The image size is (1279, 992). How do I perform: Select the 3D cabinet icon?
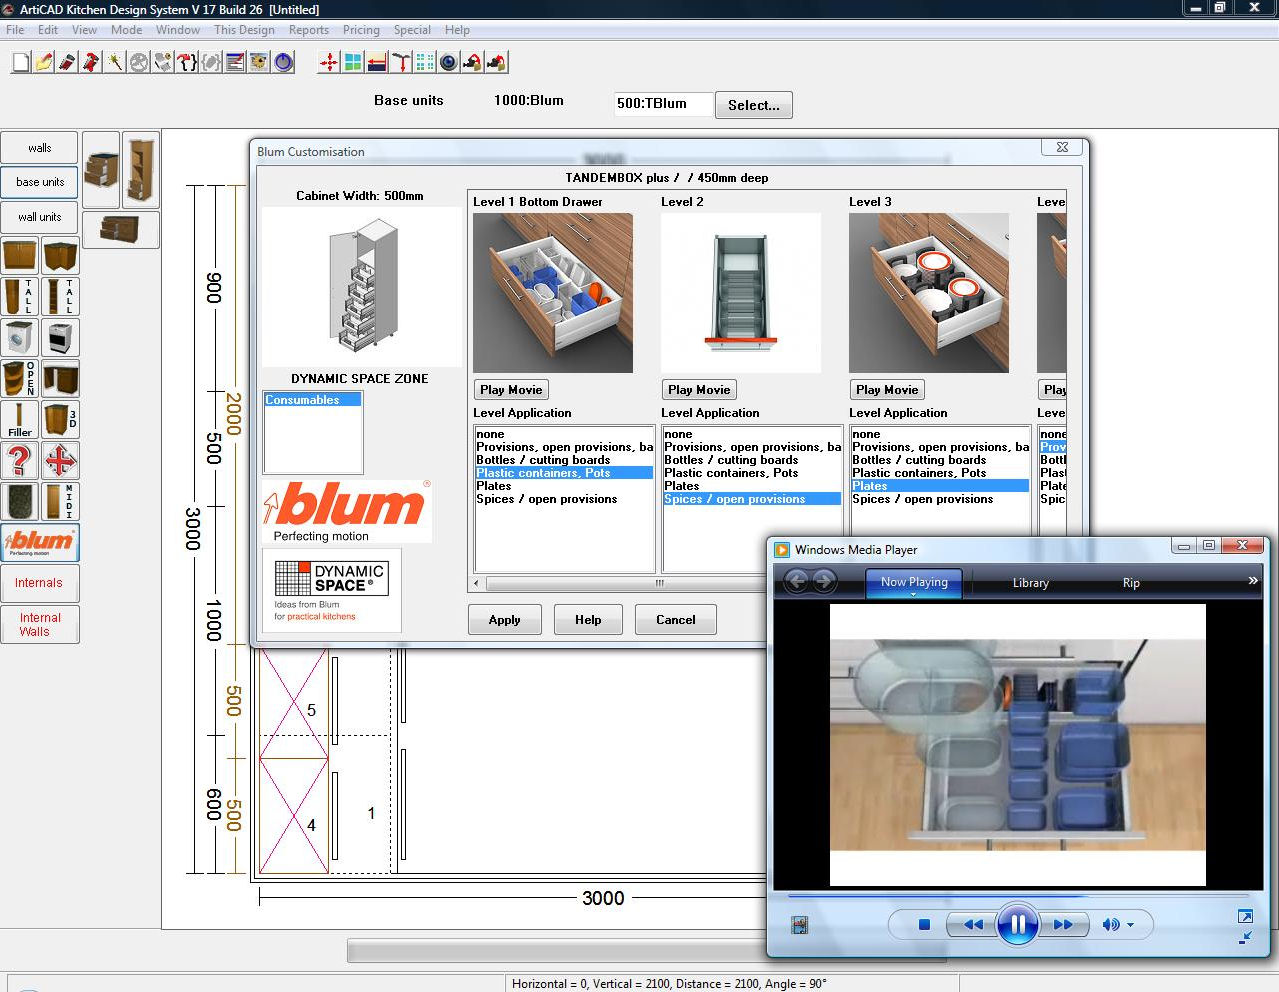(x=60, y=420)
